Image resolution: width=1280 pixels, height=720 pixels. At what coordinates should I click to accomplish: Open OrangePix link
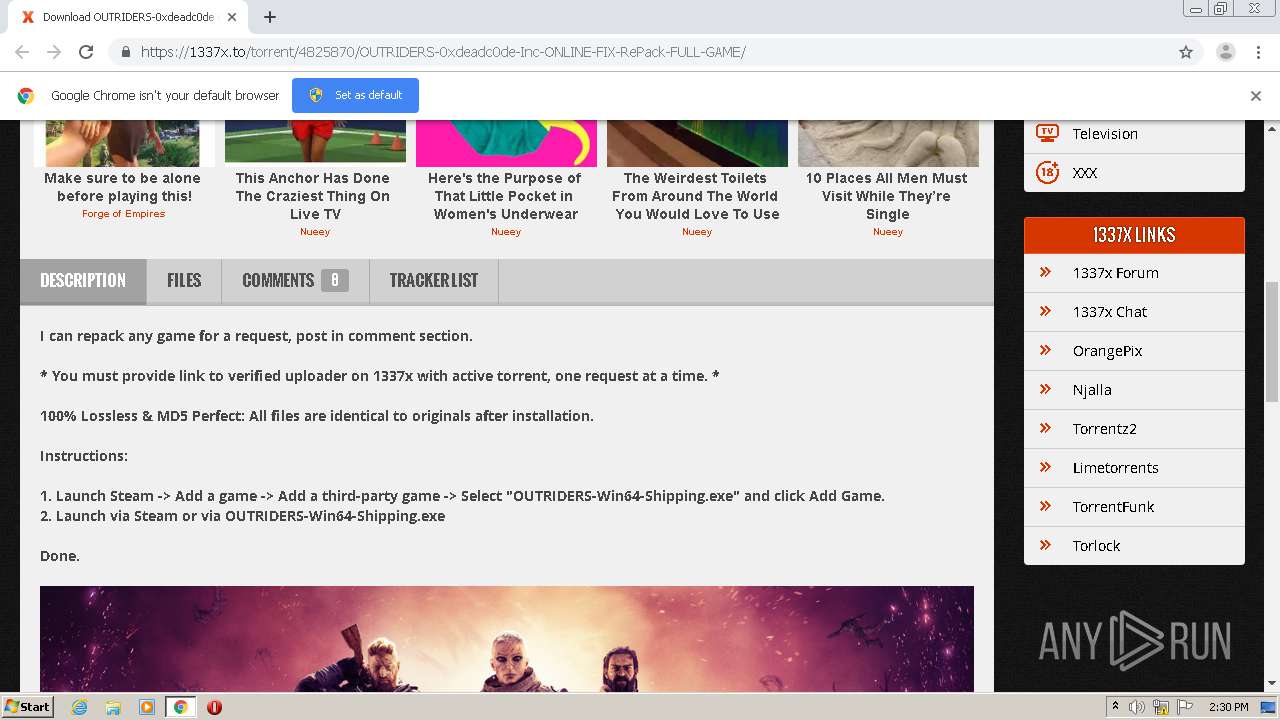1107,351
